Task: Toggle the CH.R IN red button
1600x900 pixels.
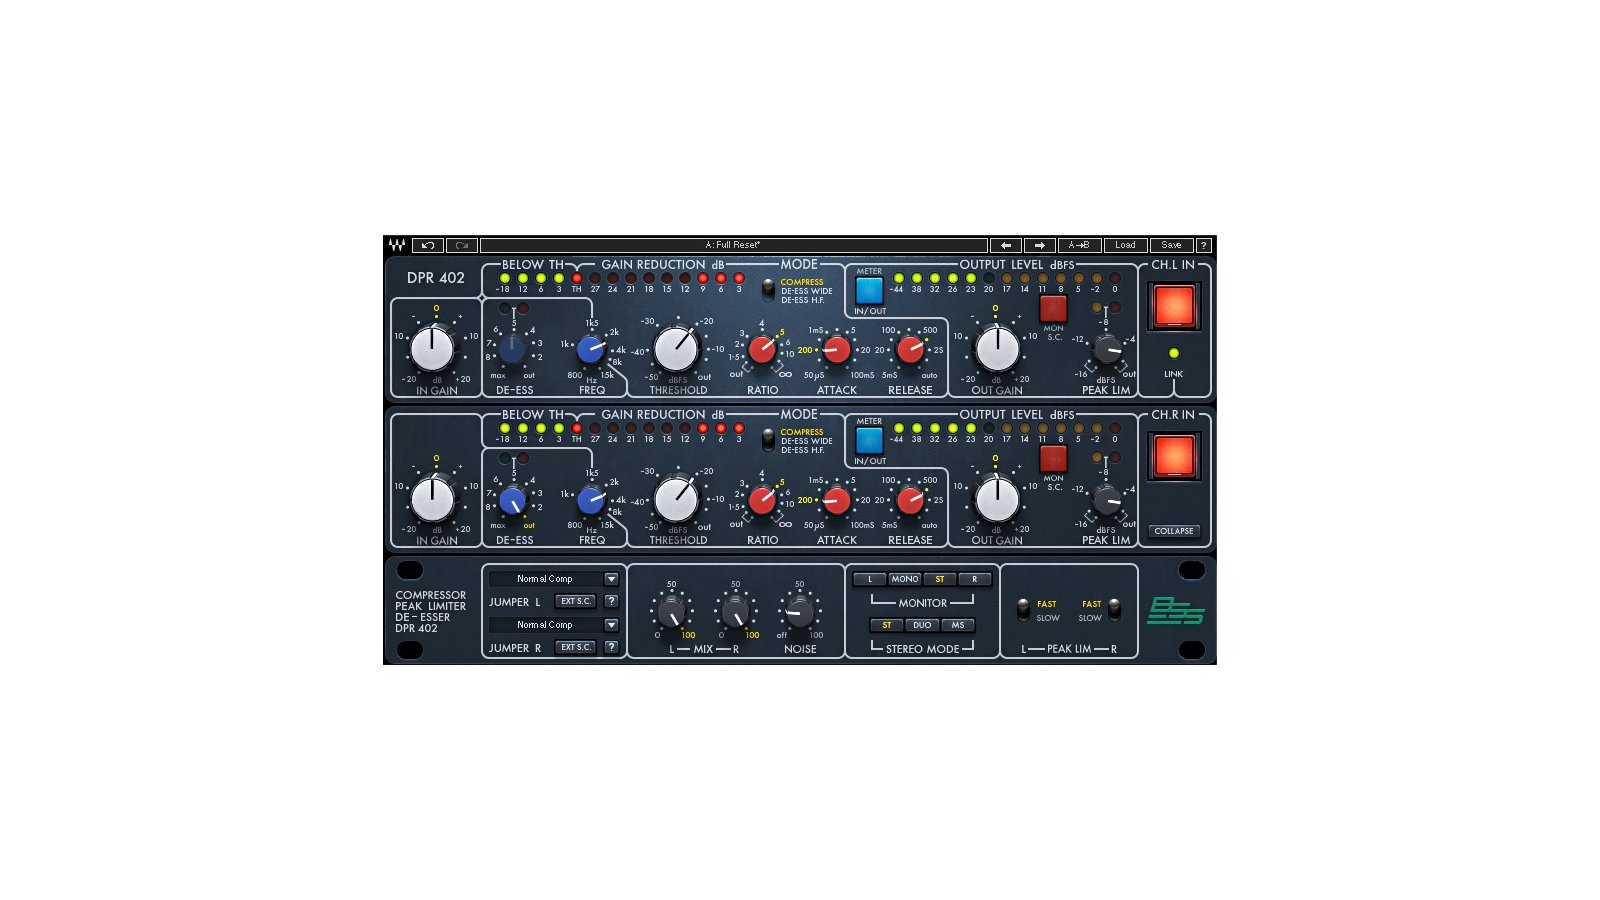Action: tap(1174, 456)
